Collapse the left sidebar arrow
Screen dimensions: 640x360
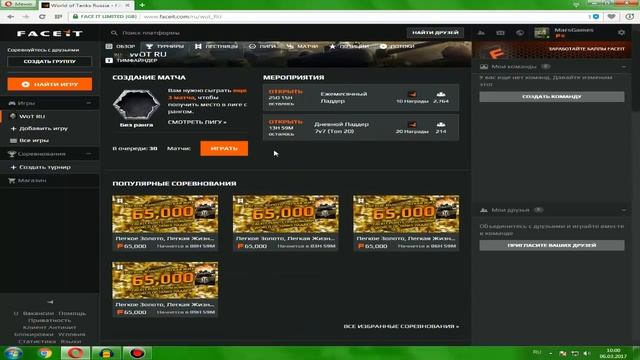pyautogui.click(x=50, y=302)
